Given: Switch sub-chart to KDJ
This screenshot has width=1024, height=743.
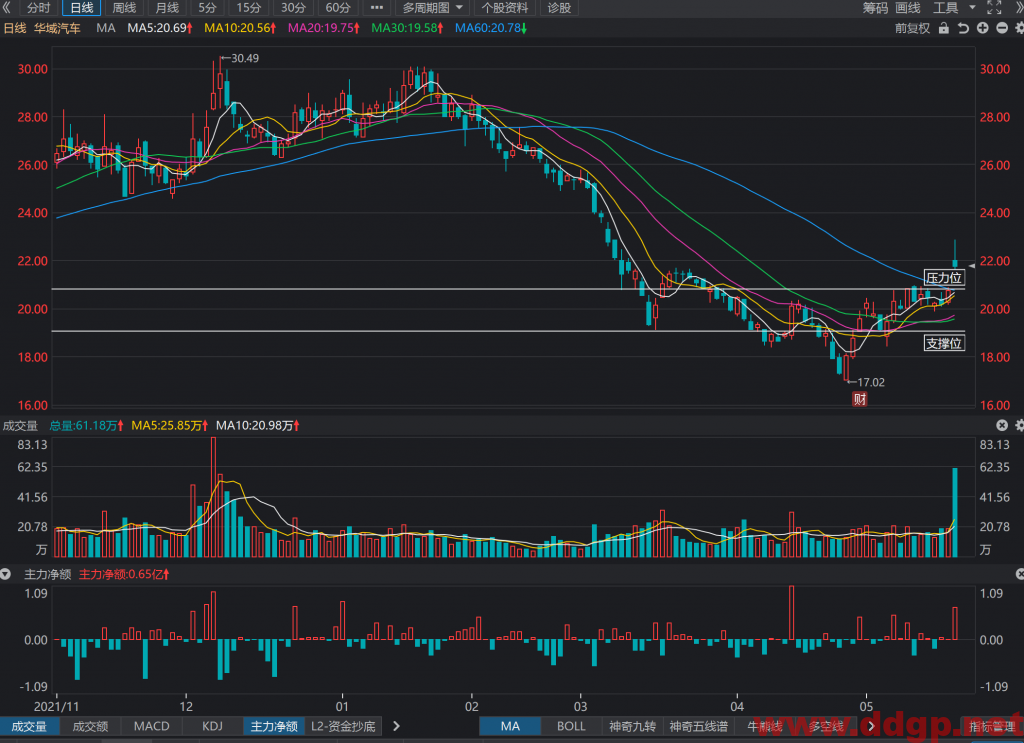Looking at the screenshot, I should [x=212, y=726].
